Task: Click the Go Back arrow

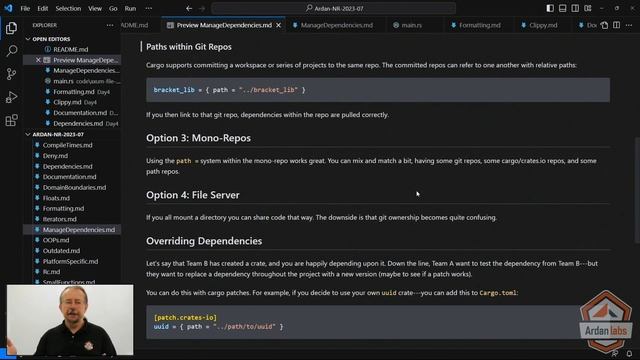Action: (x=189, y=8)
